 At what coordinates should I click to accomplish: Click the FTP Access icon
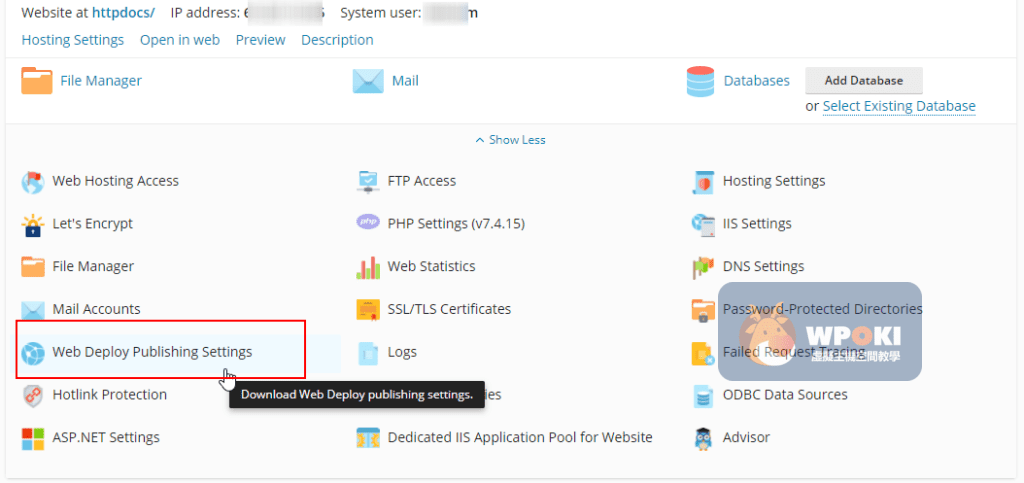coord(369,181)
